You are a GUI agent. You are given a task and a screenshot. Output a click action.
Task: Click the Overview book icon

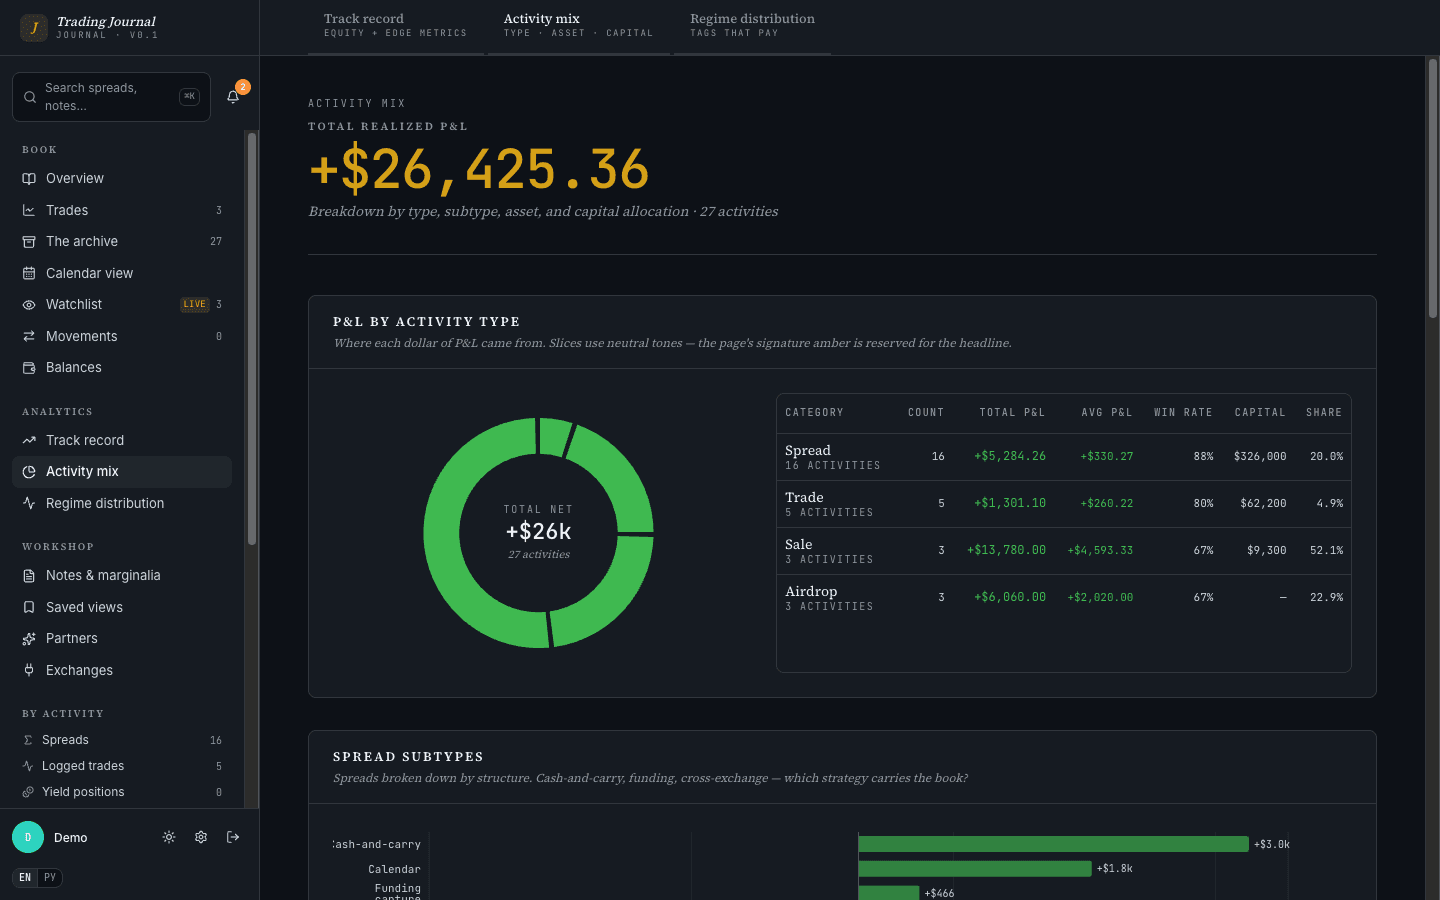point(29,178)
